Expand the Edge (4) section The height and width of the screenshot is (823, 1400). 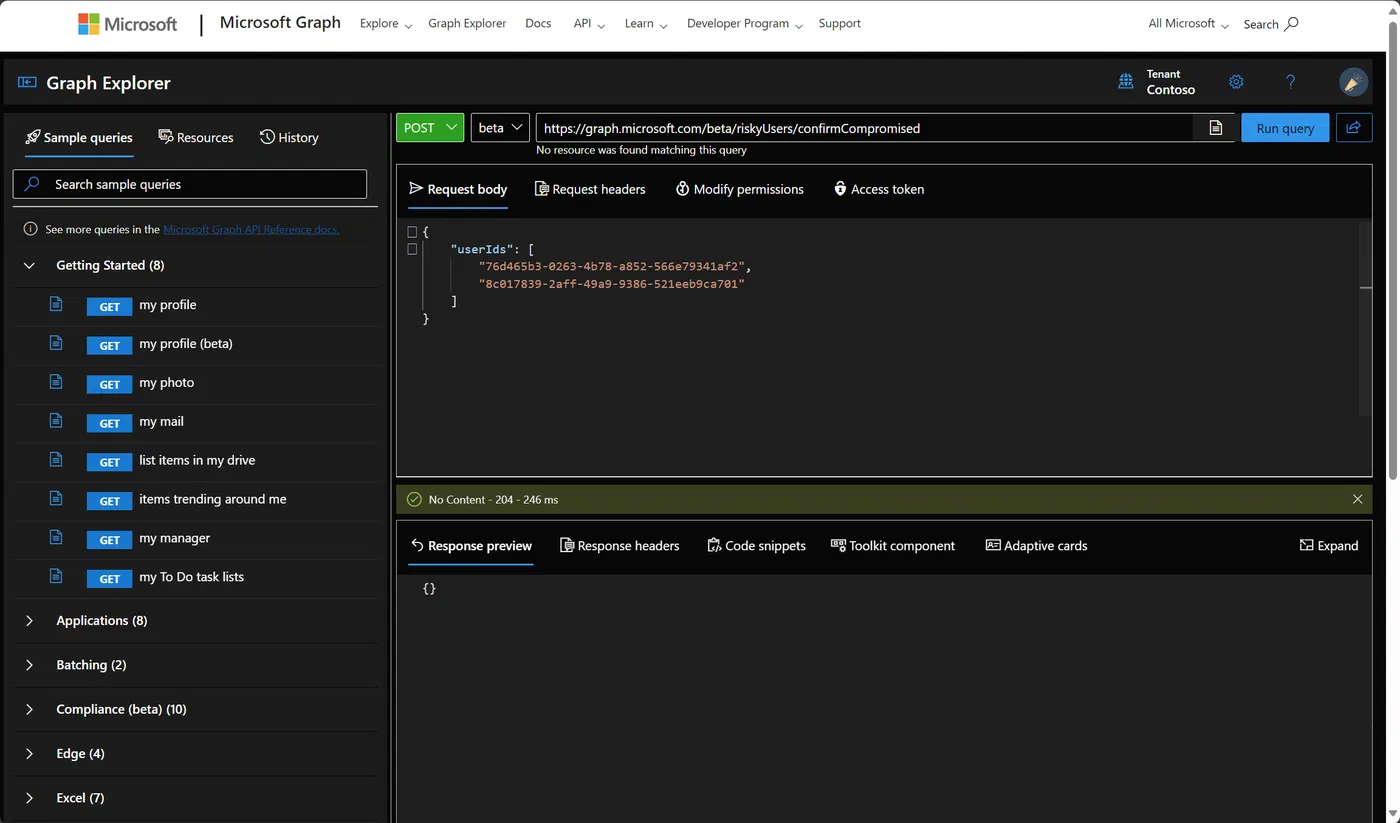(x=29, y=753)
